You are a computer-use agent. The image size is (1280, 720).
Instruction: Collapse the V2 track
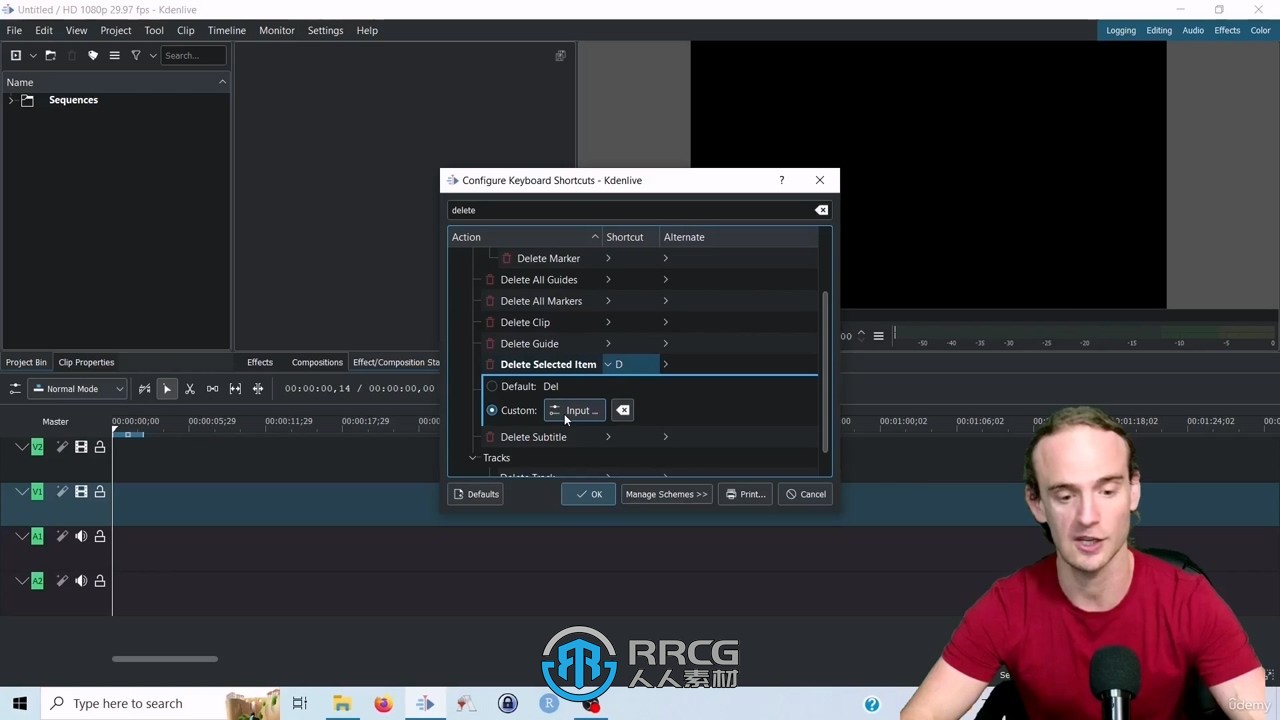(x=20, y=447)
